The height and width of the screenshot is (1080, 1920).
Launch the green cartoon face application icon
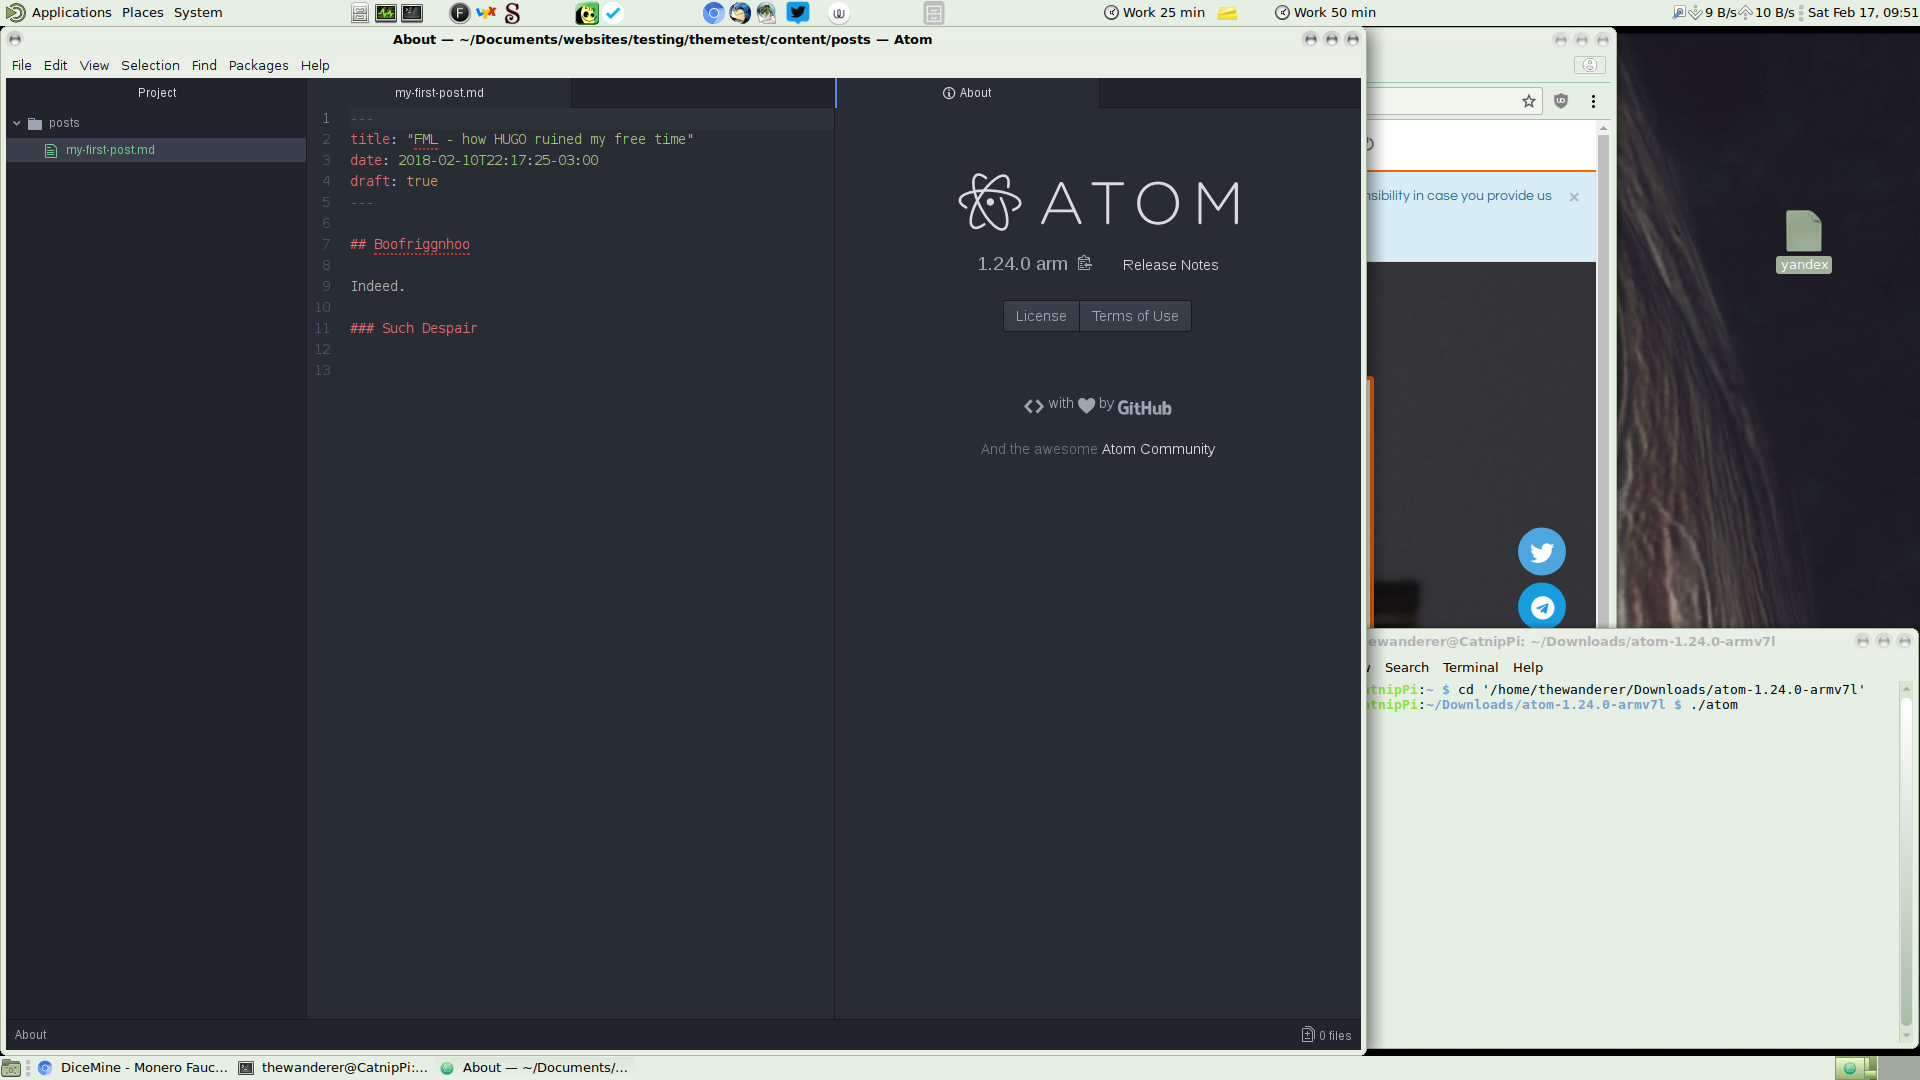click(x=587, y=13)
